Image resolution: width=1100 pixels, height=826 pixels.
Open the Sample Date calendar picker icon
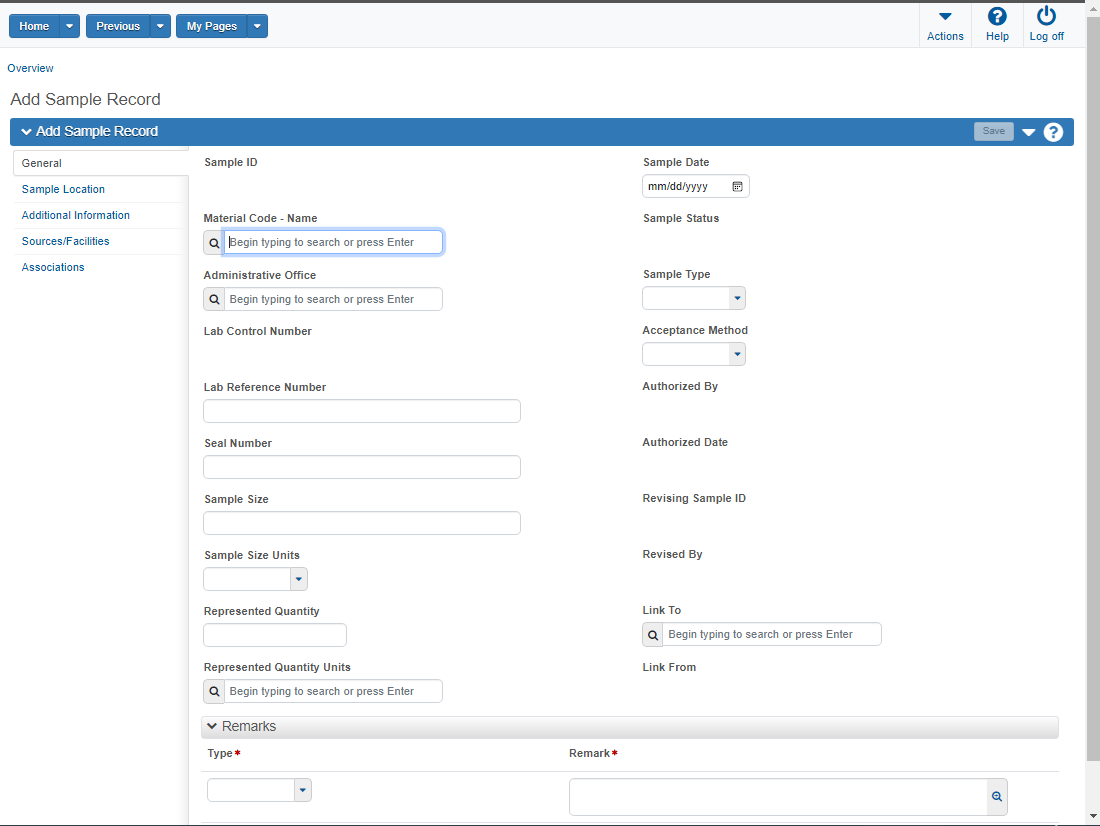[x=737, y=187]
